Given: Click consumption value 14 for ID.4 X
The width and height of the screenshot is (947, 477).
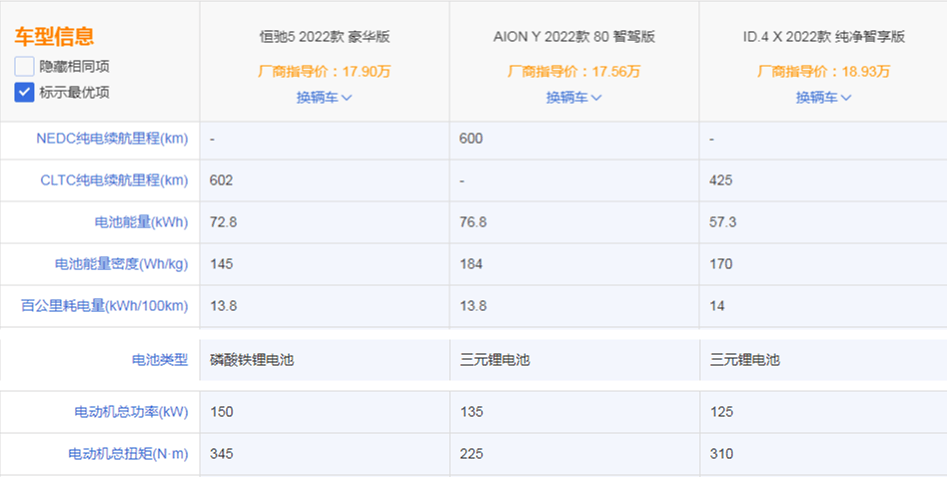Looking at the screenshot, I should [717, 306].
